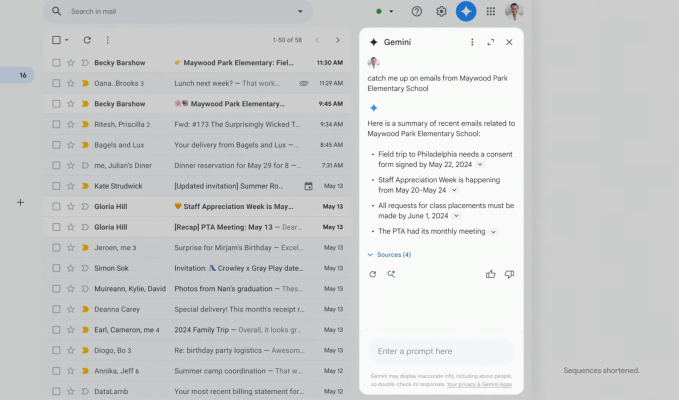Image resolution: width=679 pixels, height=400 pixels.
Task: Open the Help question mark menu
Action: tap(417, 11)
